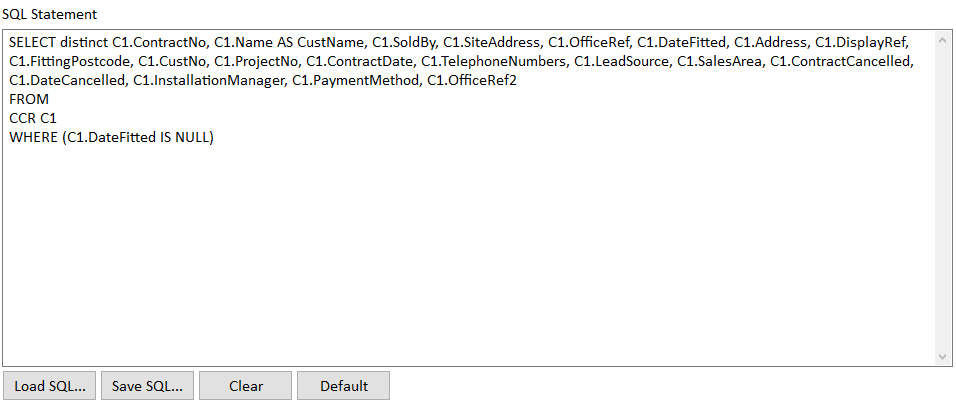Image resolution: width=956 pixels, height=410 pixels.
Task: Save the query with Save SQL...
Action: coord(147,386)
